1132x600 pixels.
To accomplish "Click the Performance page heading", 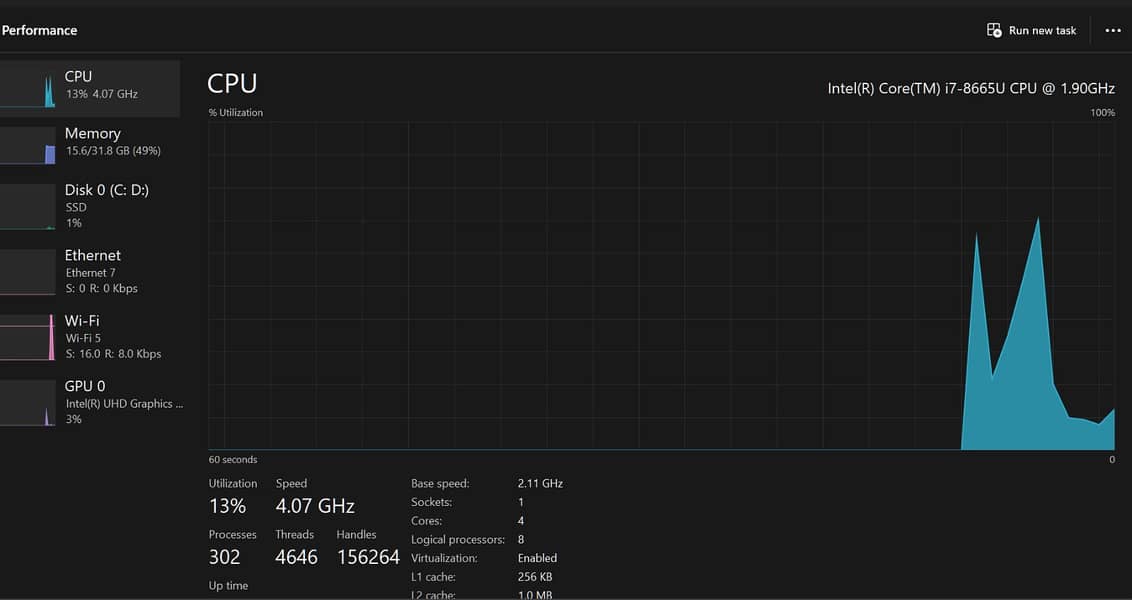I will pos(40,30).
